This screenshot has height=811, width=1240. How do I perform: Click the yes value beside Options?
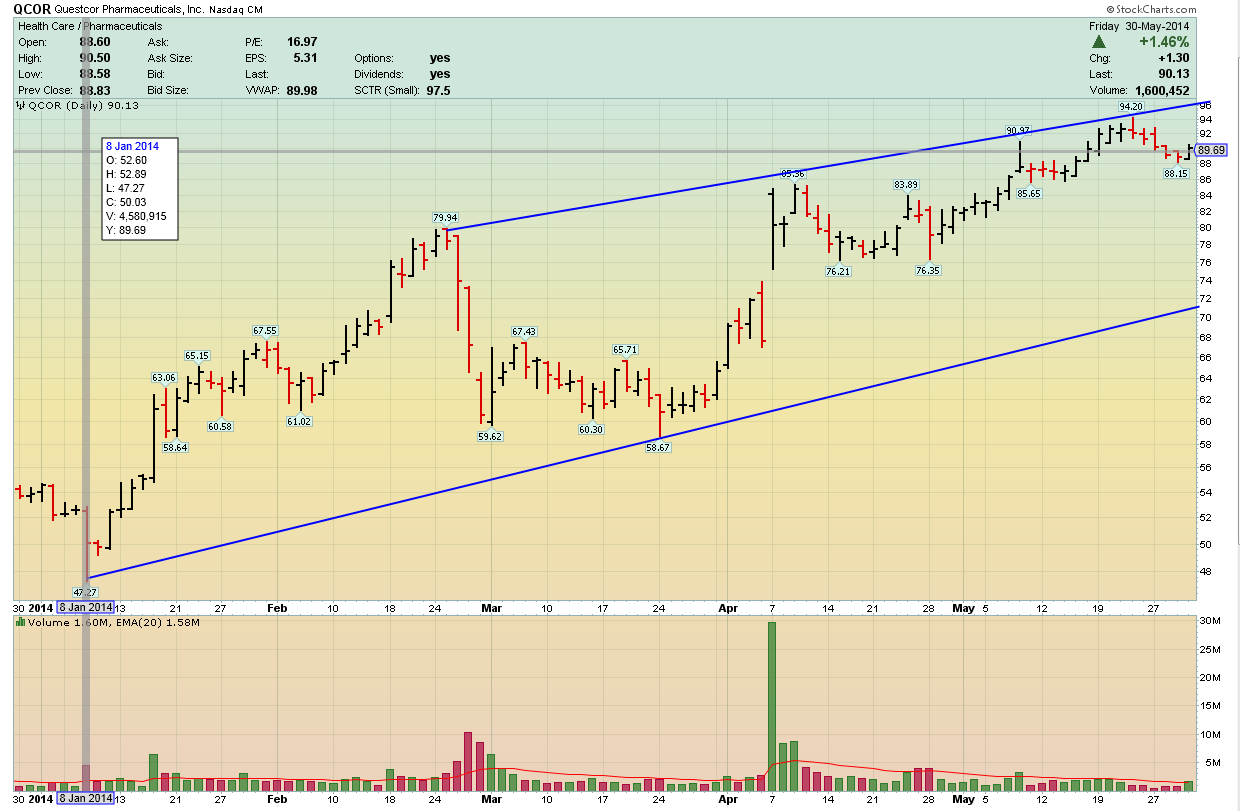440,58
